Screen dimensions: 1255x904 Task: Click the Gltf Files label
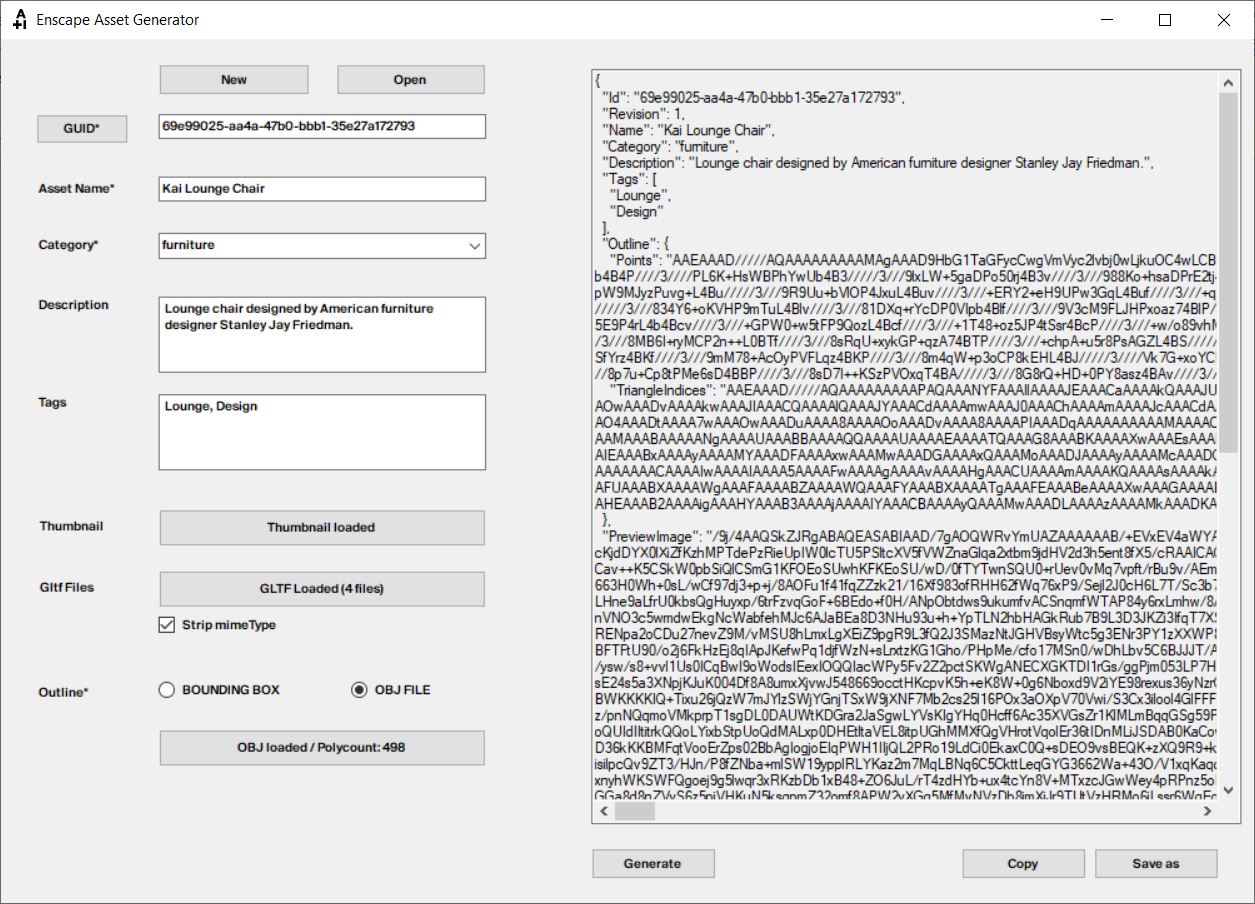(66, 587)
